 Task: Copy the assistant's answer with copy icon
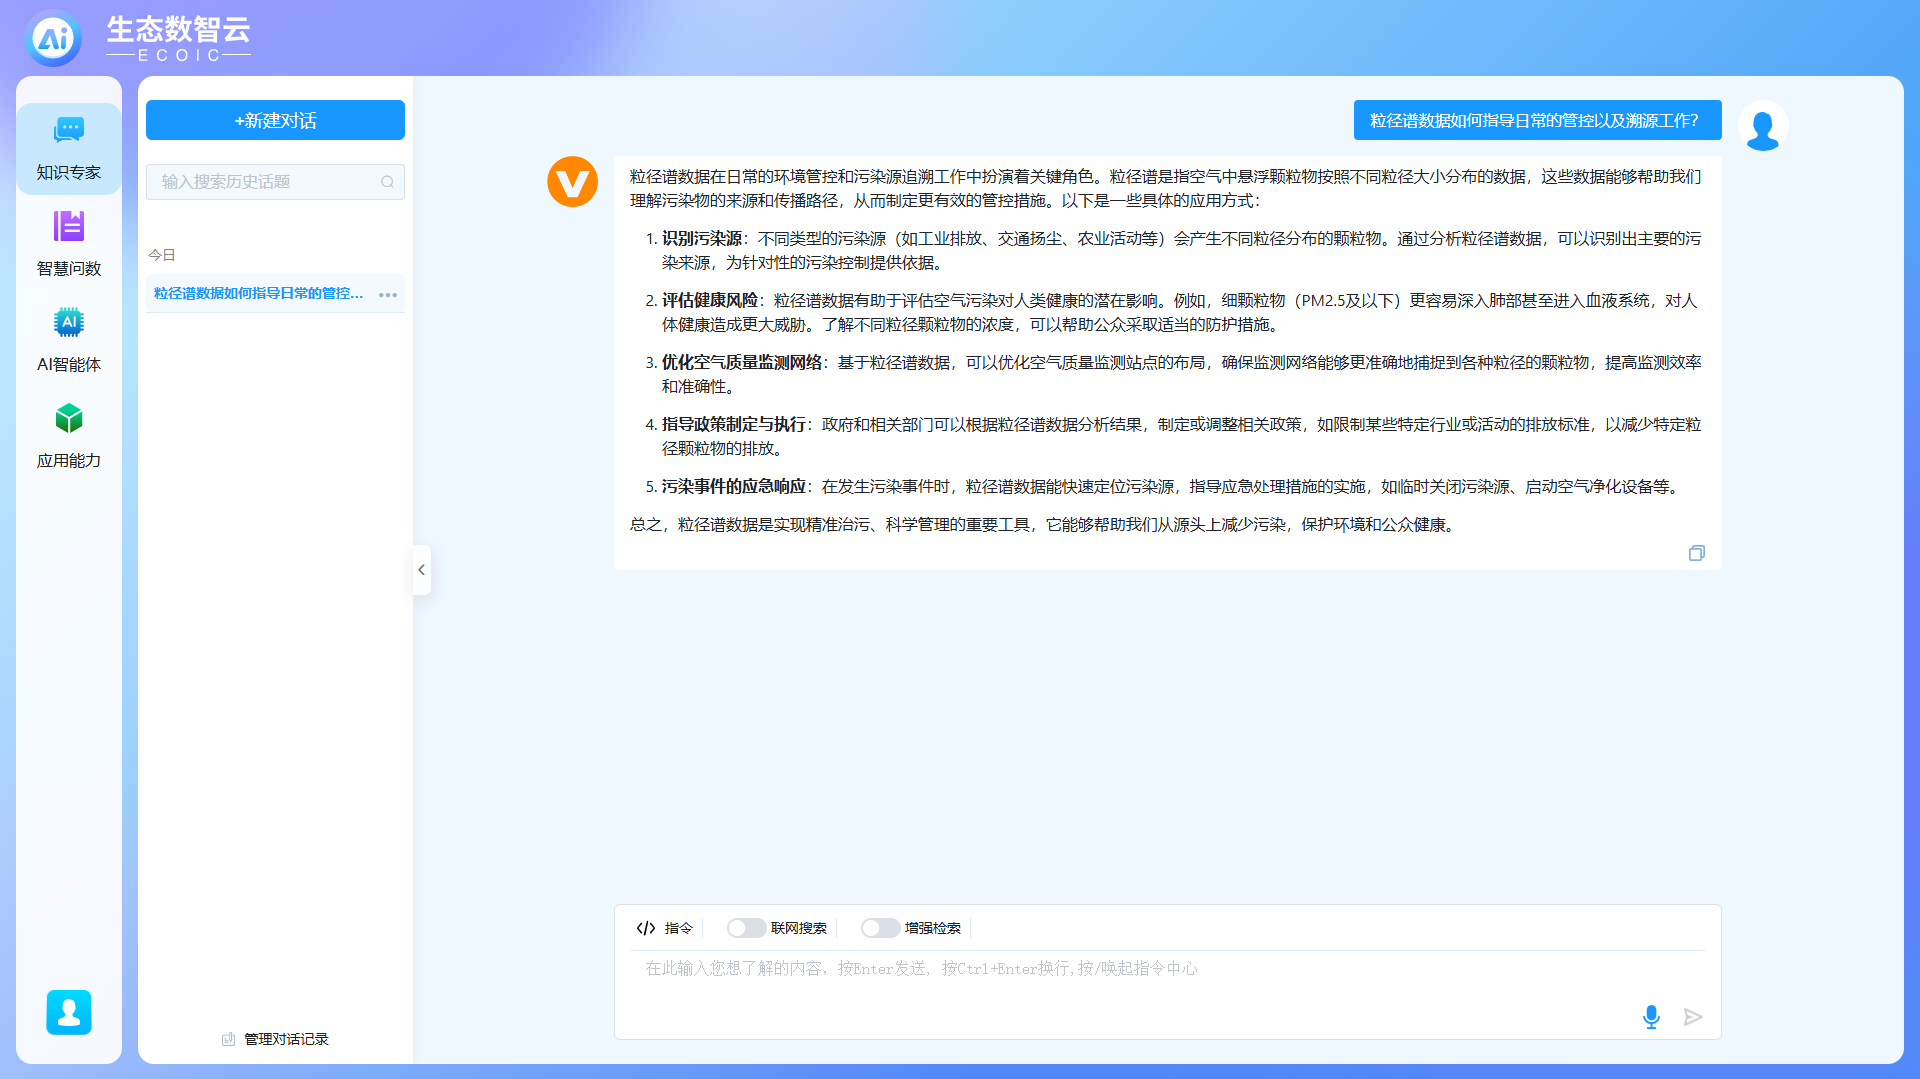(x=1696, y=553)
